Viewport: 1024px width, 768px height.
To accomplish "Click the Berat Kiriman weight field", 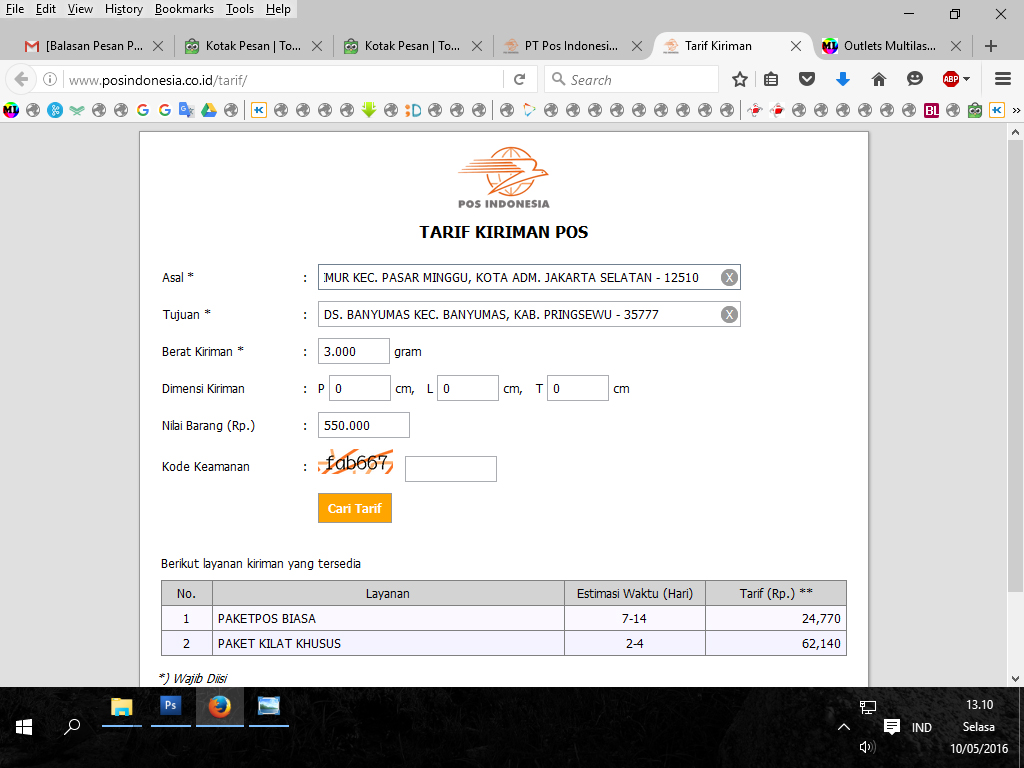I will click(x=354, y=351).
